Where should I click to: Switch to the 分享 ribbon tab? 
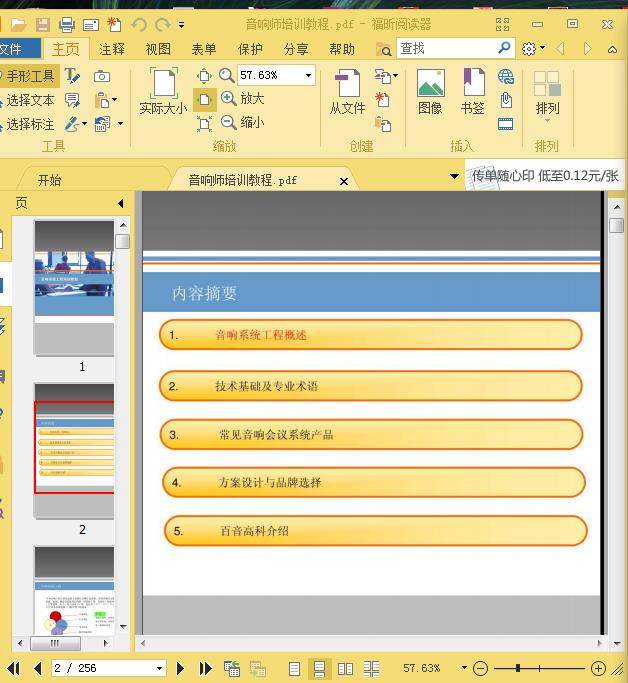tap(296, 49)
